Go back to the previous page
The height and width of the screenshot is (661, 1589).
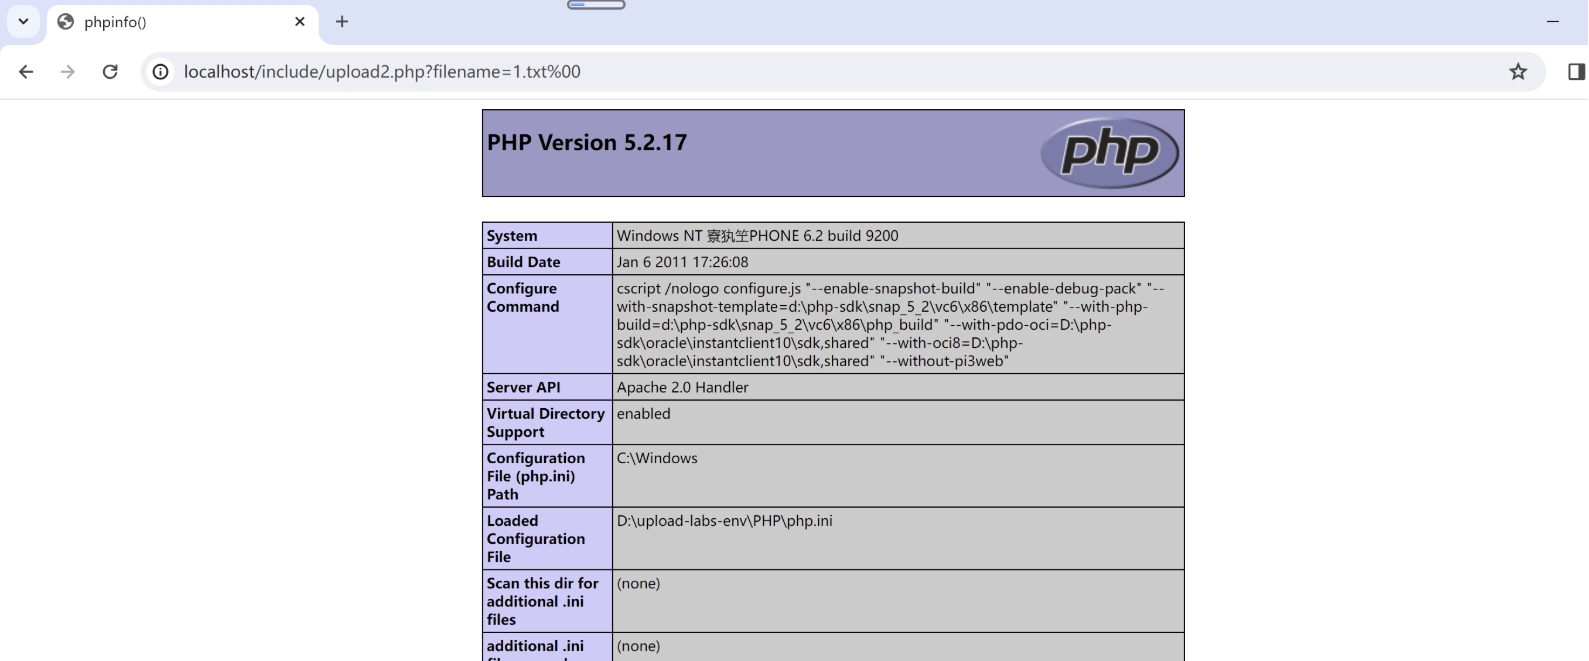(x=26, y=72)
